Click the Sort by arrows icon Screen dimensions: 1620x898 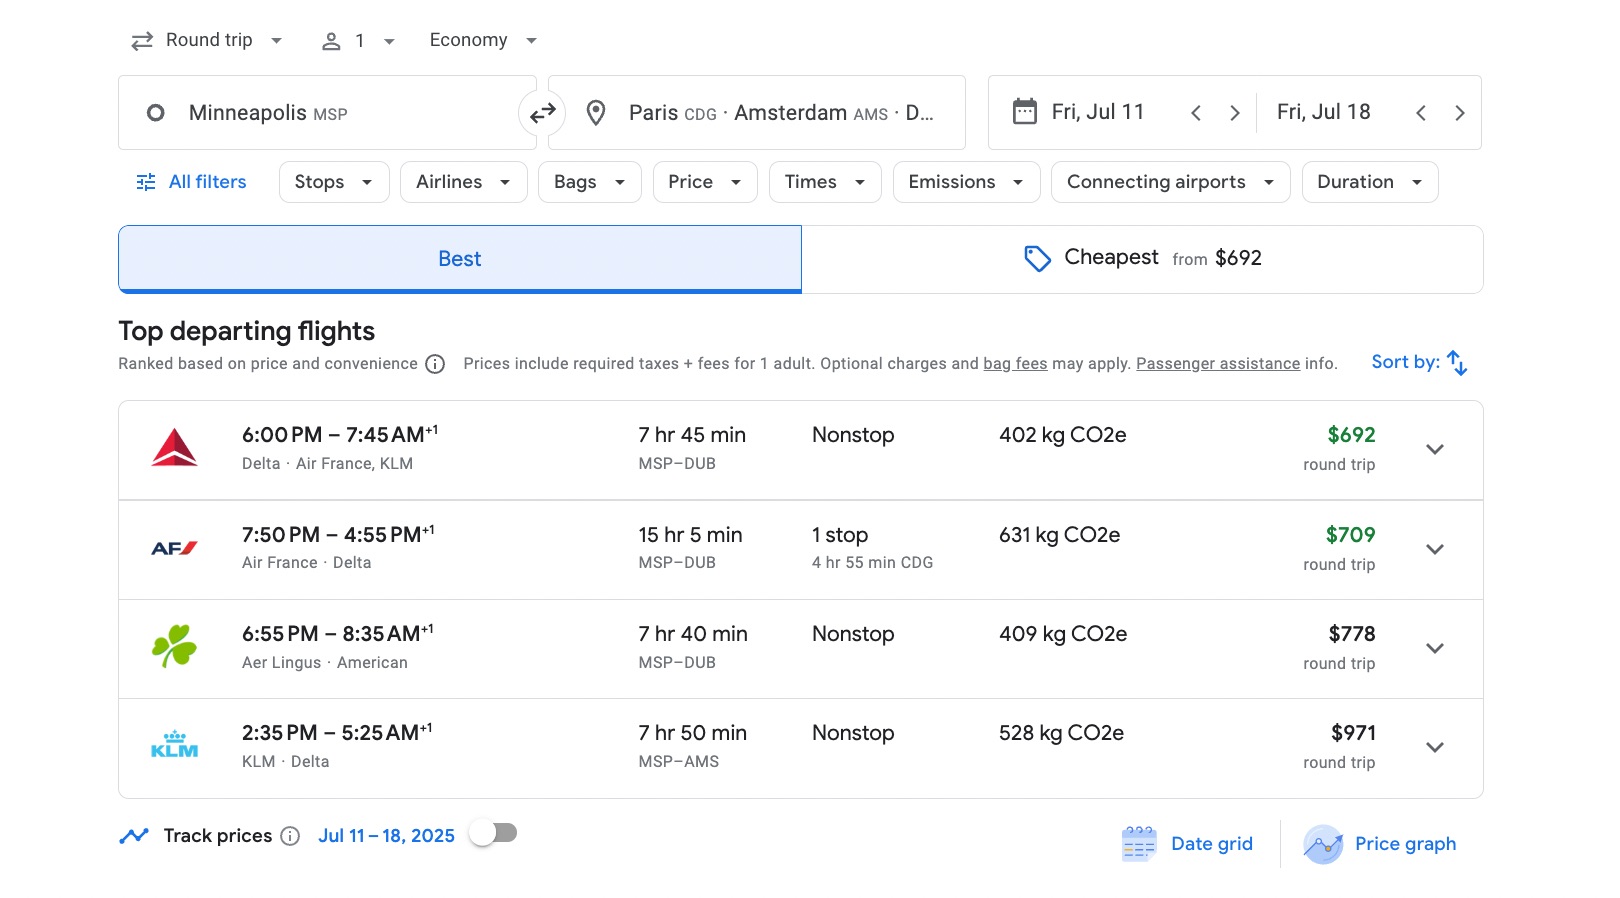click(1458, 363)
